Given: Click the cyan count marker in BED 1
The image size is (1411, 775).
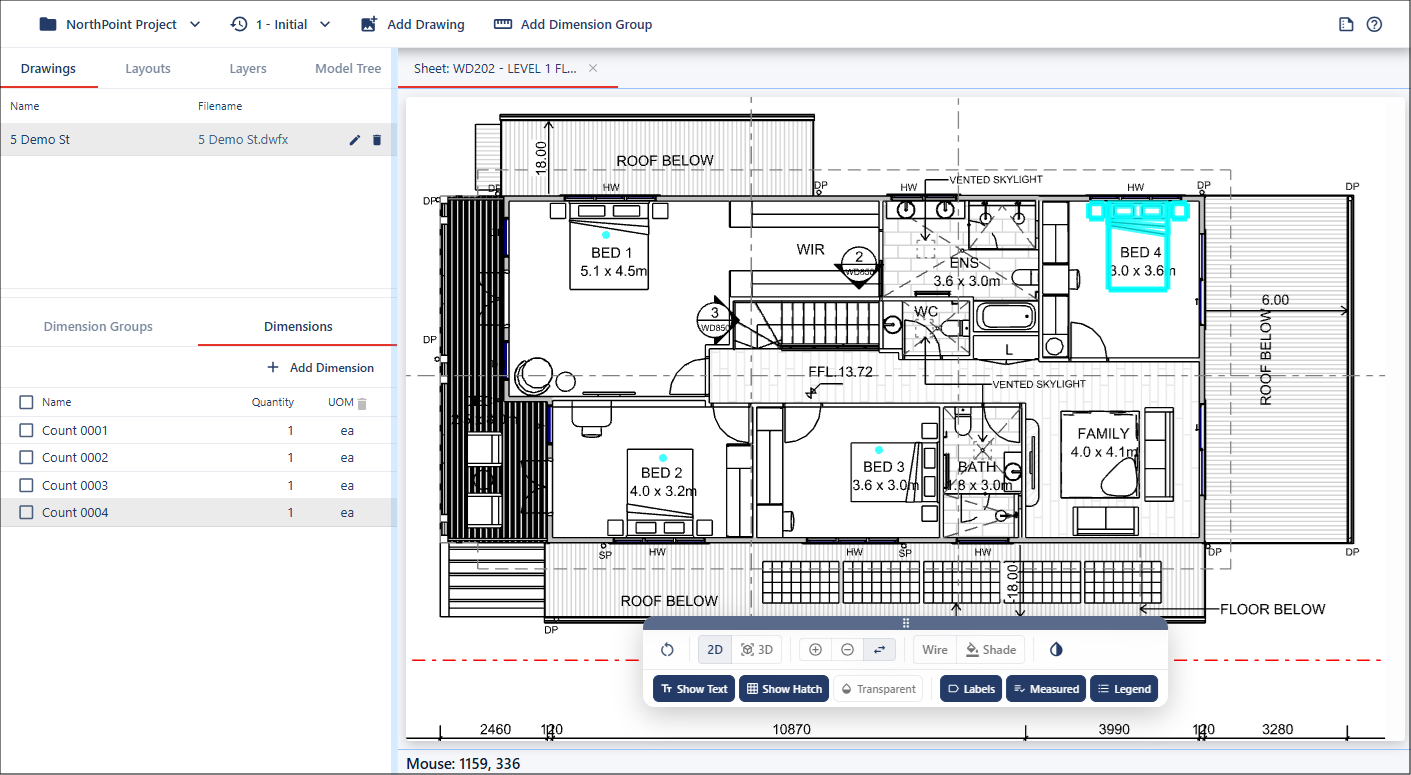Looking at the screenshot, I should tap(606, 234).
